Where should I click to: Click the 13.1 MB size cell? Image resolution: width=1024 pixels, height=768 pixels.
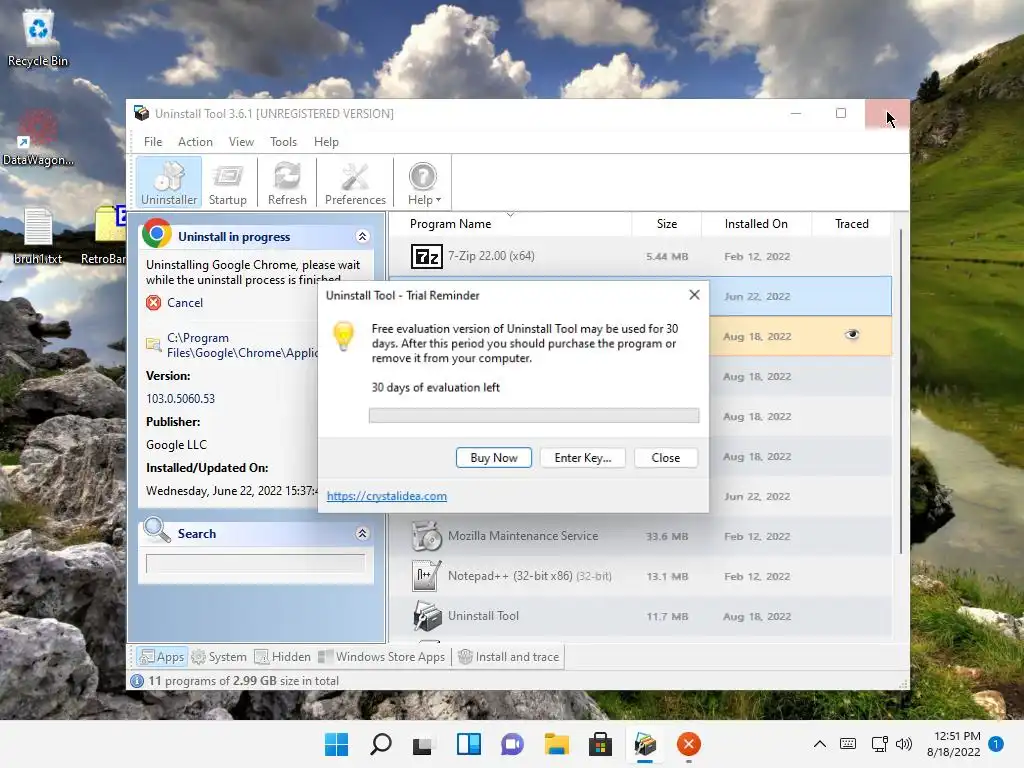coord(667,577)
